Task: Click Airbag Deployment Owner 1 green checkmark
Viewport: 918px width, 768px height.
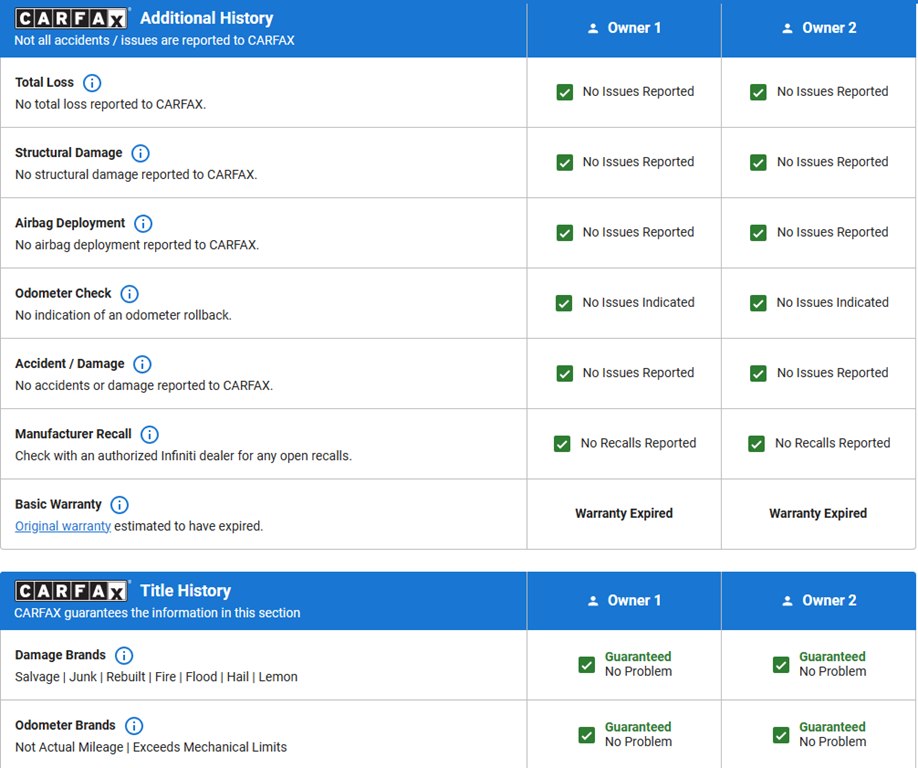Action: click(x=564, y=232)
